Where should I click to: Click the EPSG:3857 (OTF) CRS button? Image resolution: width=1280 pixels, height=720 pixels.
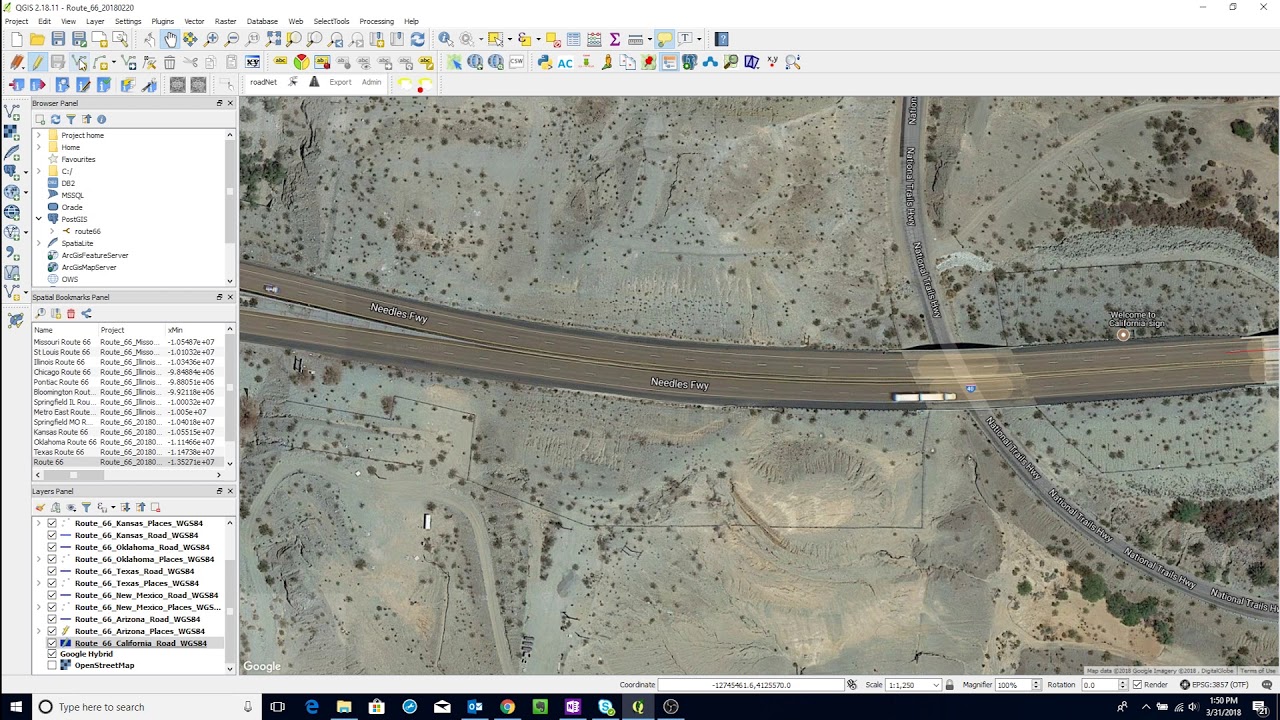click(x=1213, y=685)
